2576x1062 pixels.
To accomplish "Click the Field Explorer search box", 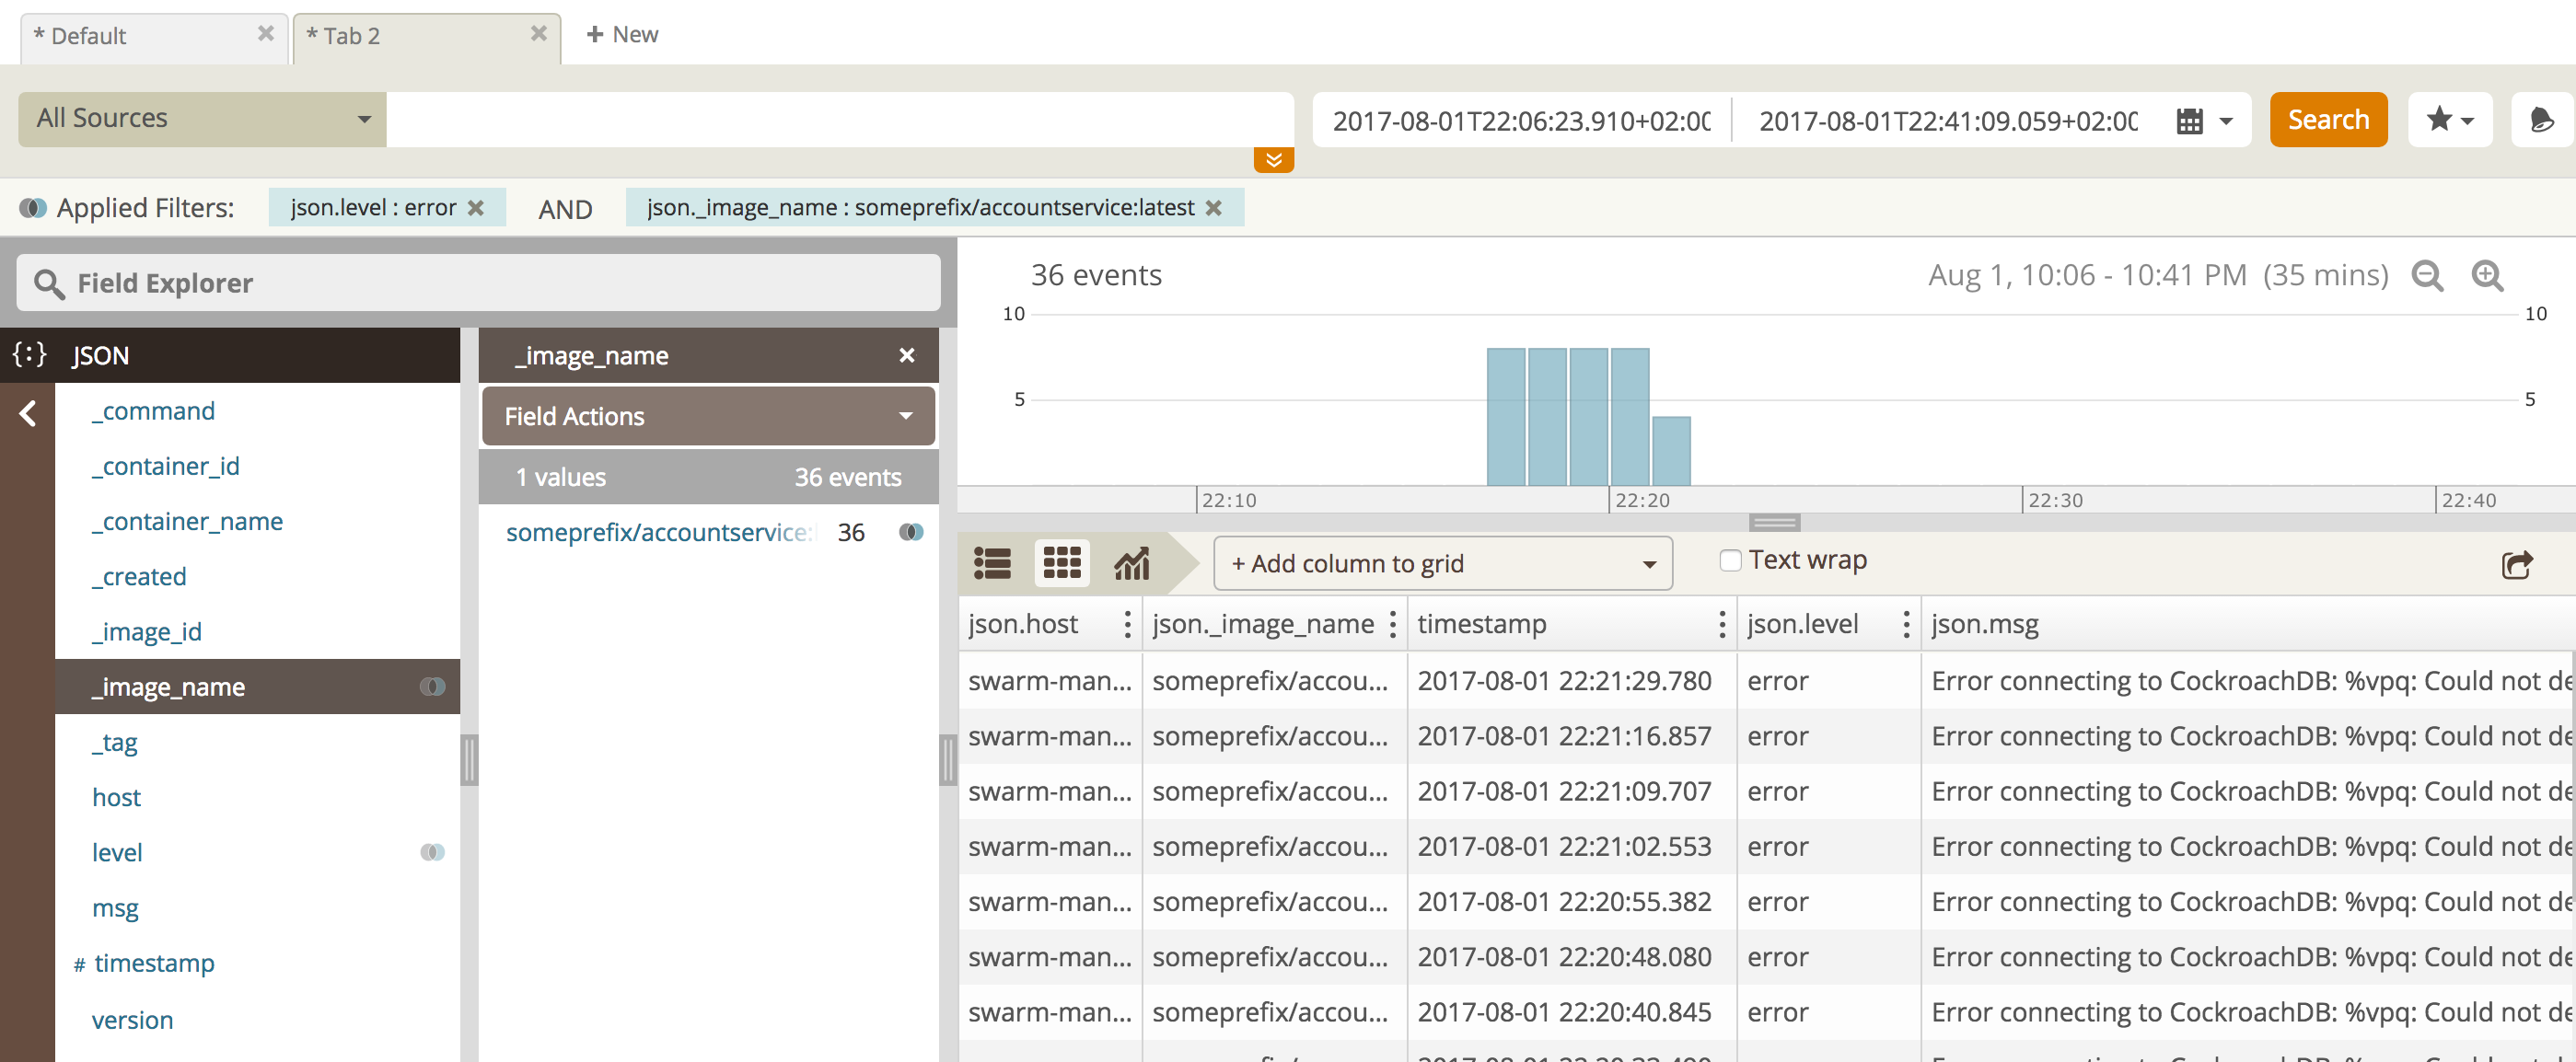I will click(x=478, y=283).
